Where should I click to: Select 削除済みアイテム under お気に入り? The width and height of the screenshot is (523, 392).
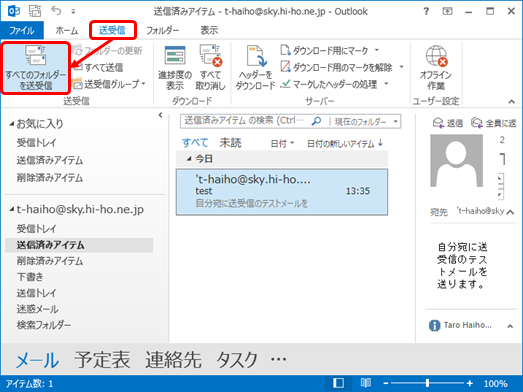[x=50, y=178]
